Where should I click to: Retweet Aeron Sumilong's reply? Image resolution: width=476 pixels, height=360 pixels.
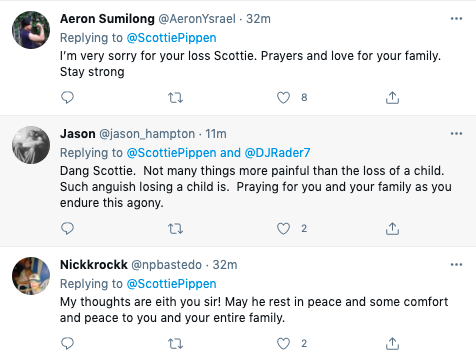175,98
